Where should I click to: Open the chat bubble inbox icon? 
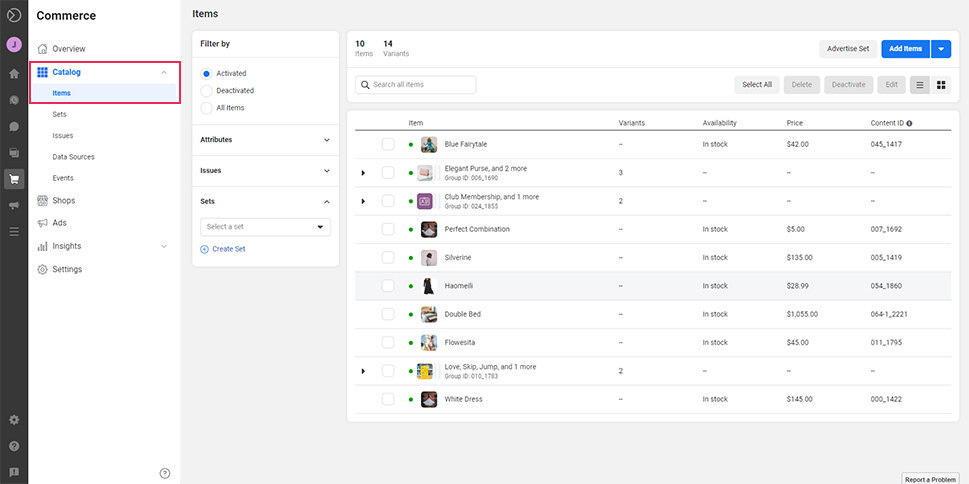[14, 127]
